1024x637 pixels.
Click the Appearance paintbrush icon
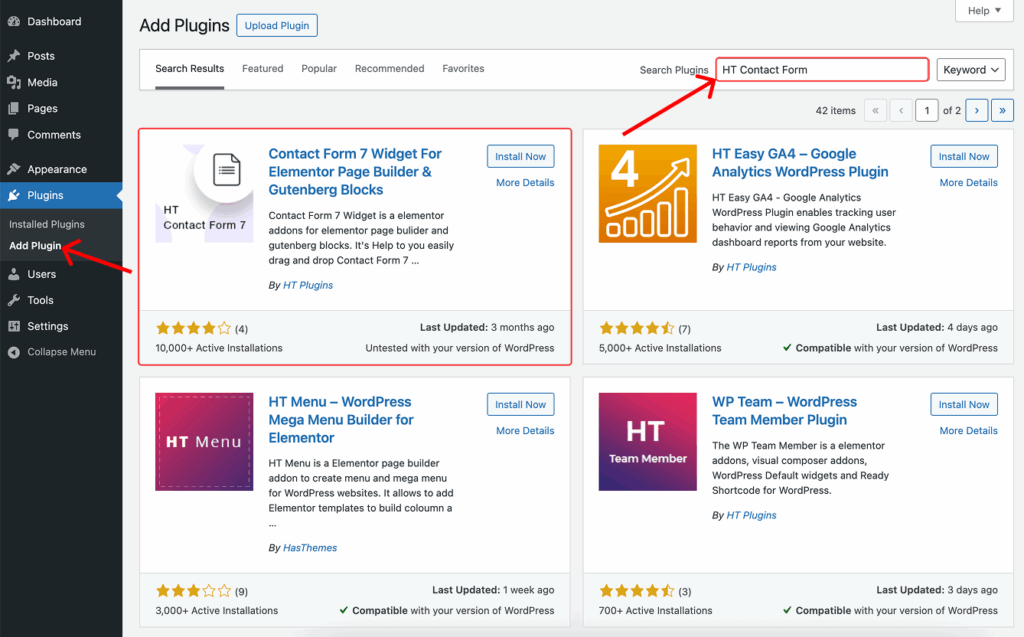point(13,169)
